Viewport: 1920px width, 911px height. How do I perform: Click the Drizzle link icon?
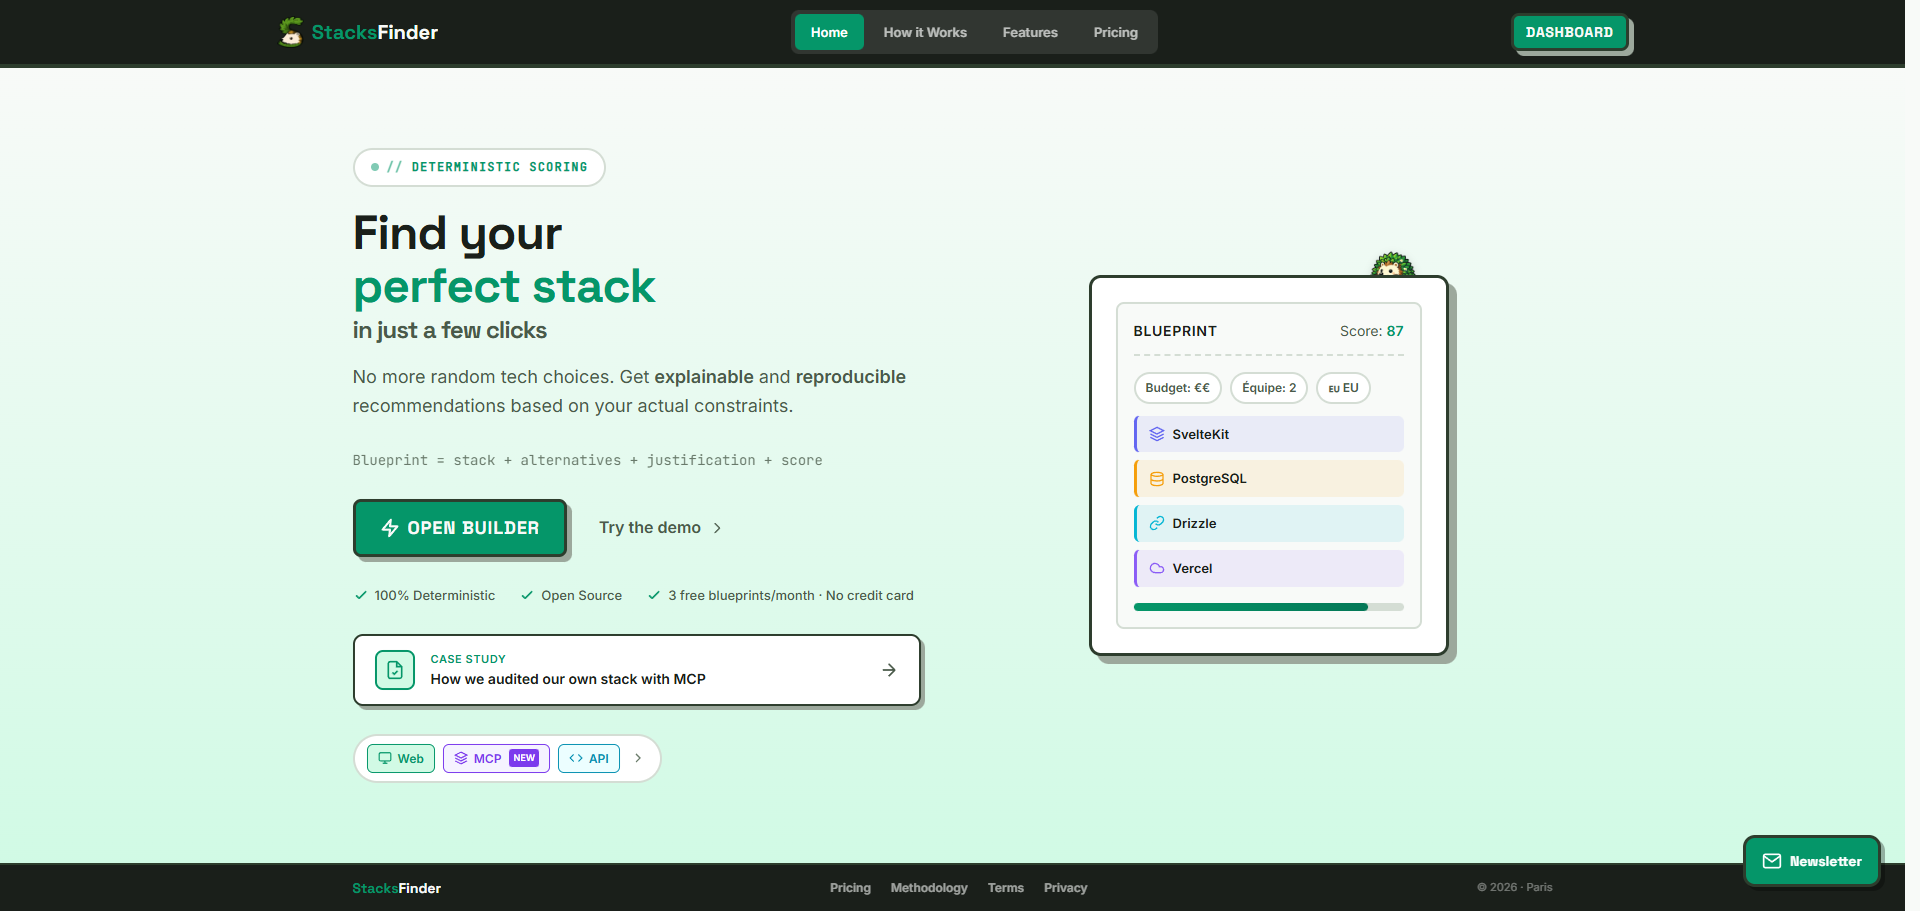[1157, 523]
